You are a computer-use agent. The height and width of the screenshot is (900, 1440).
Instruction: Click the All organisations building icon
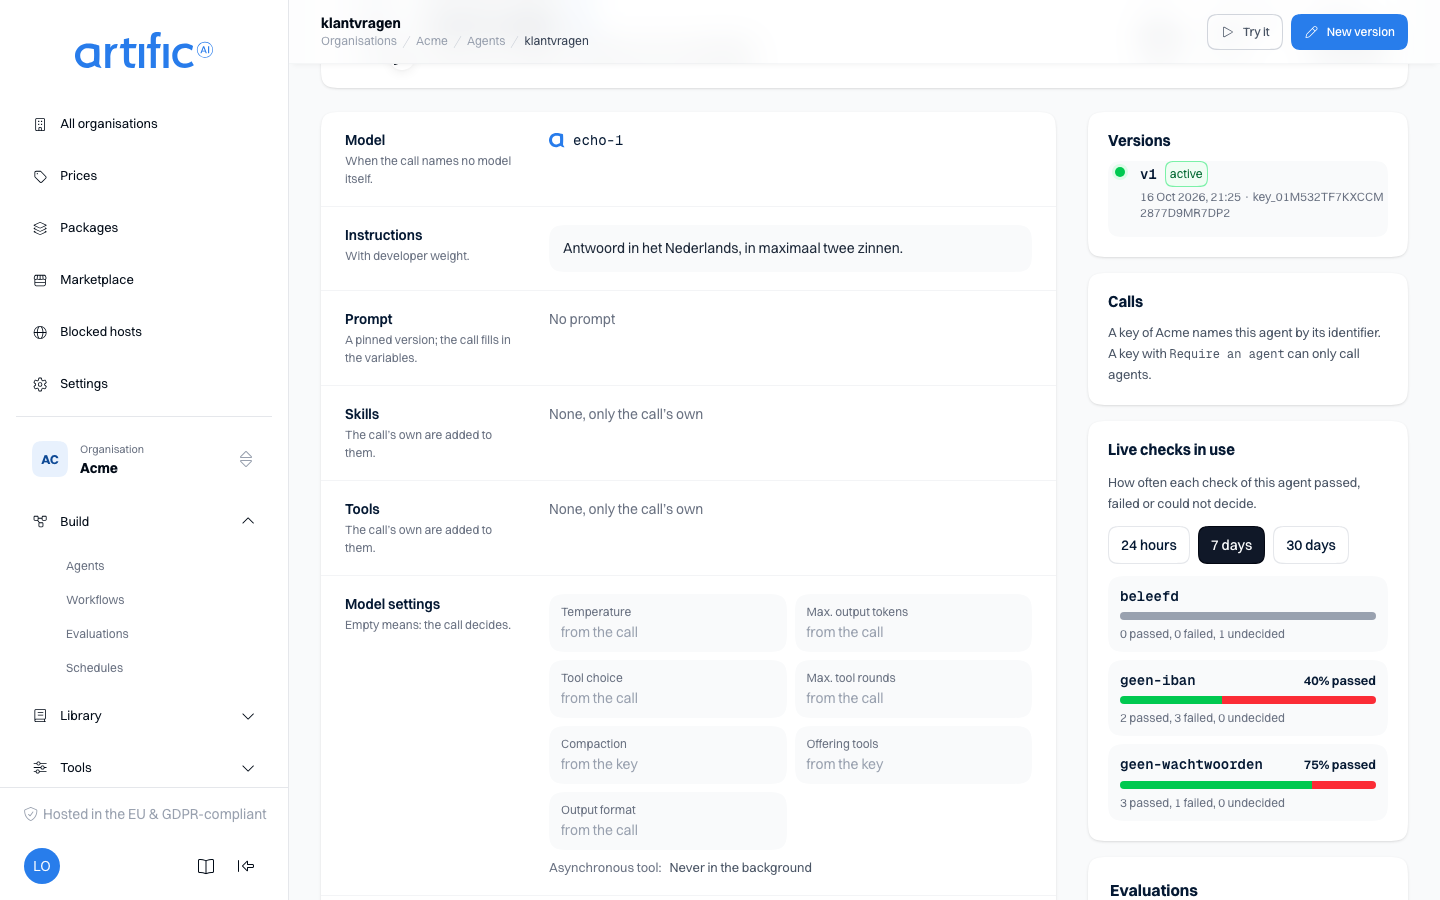click(40, 124)
